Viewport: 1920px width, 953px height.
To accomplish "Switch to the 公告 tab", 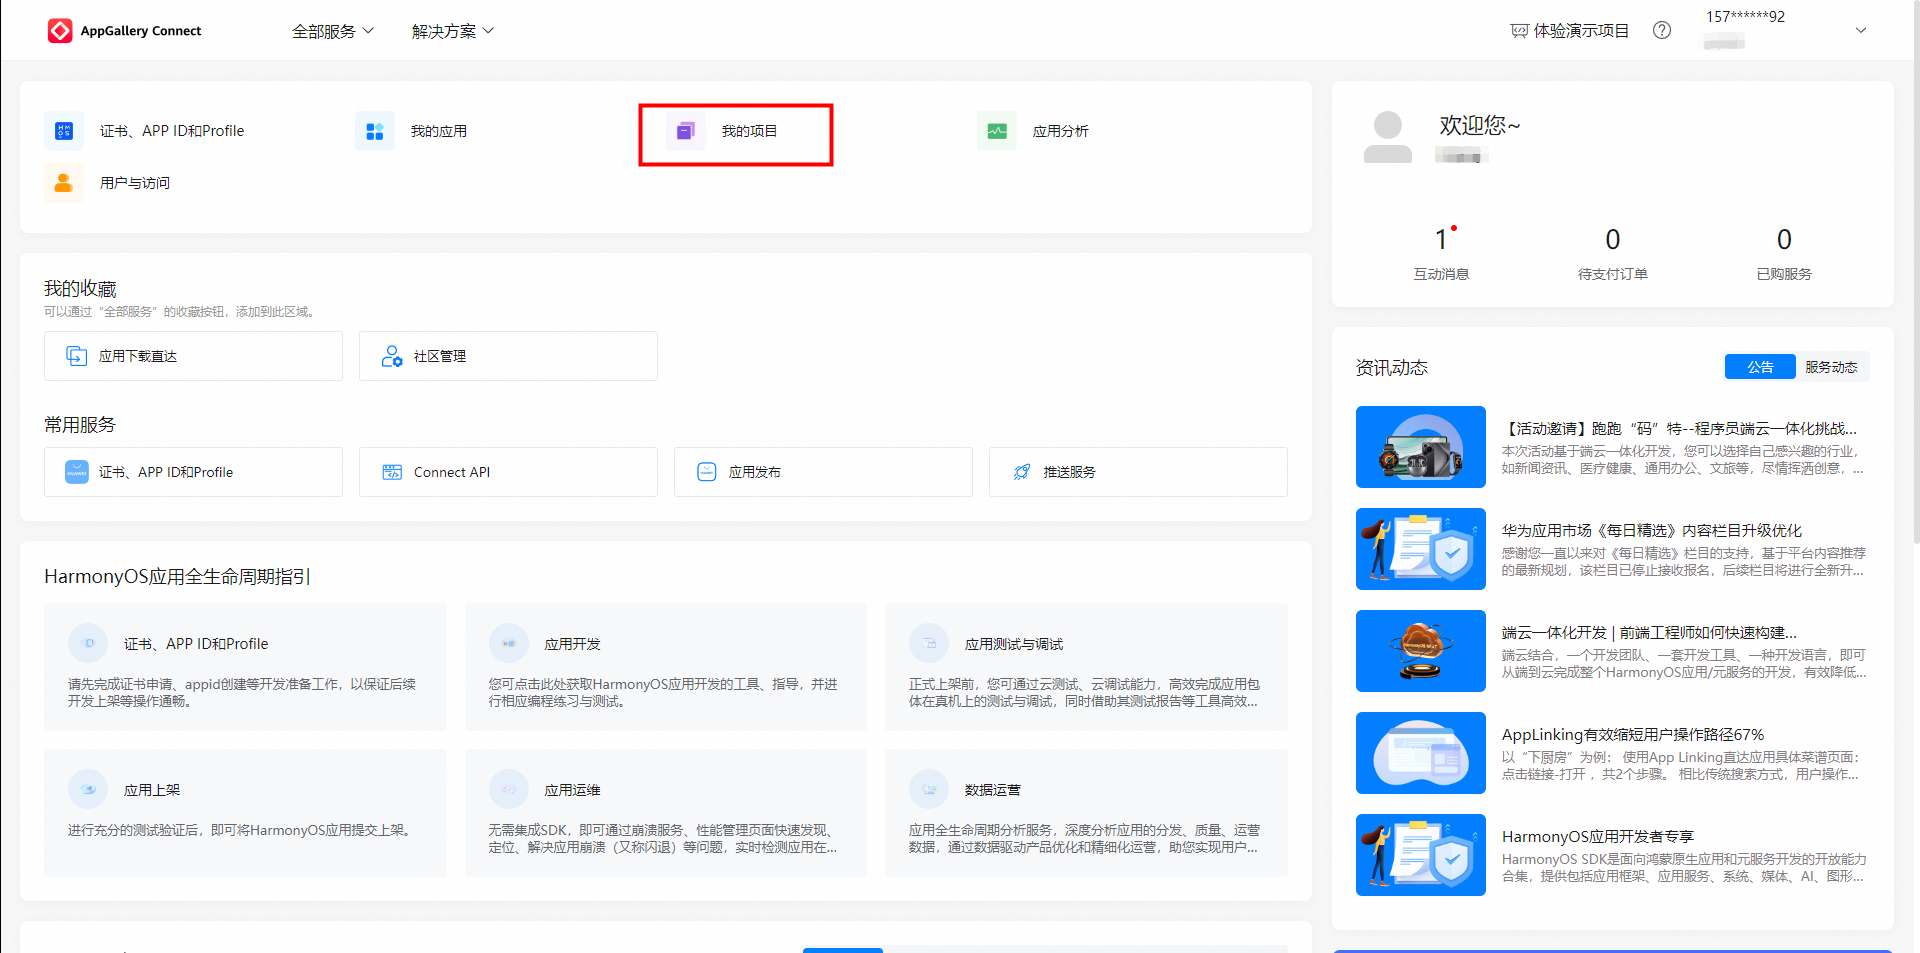I will point(1760,367).
